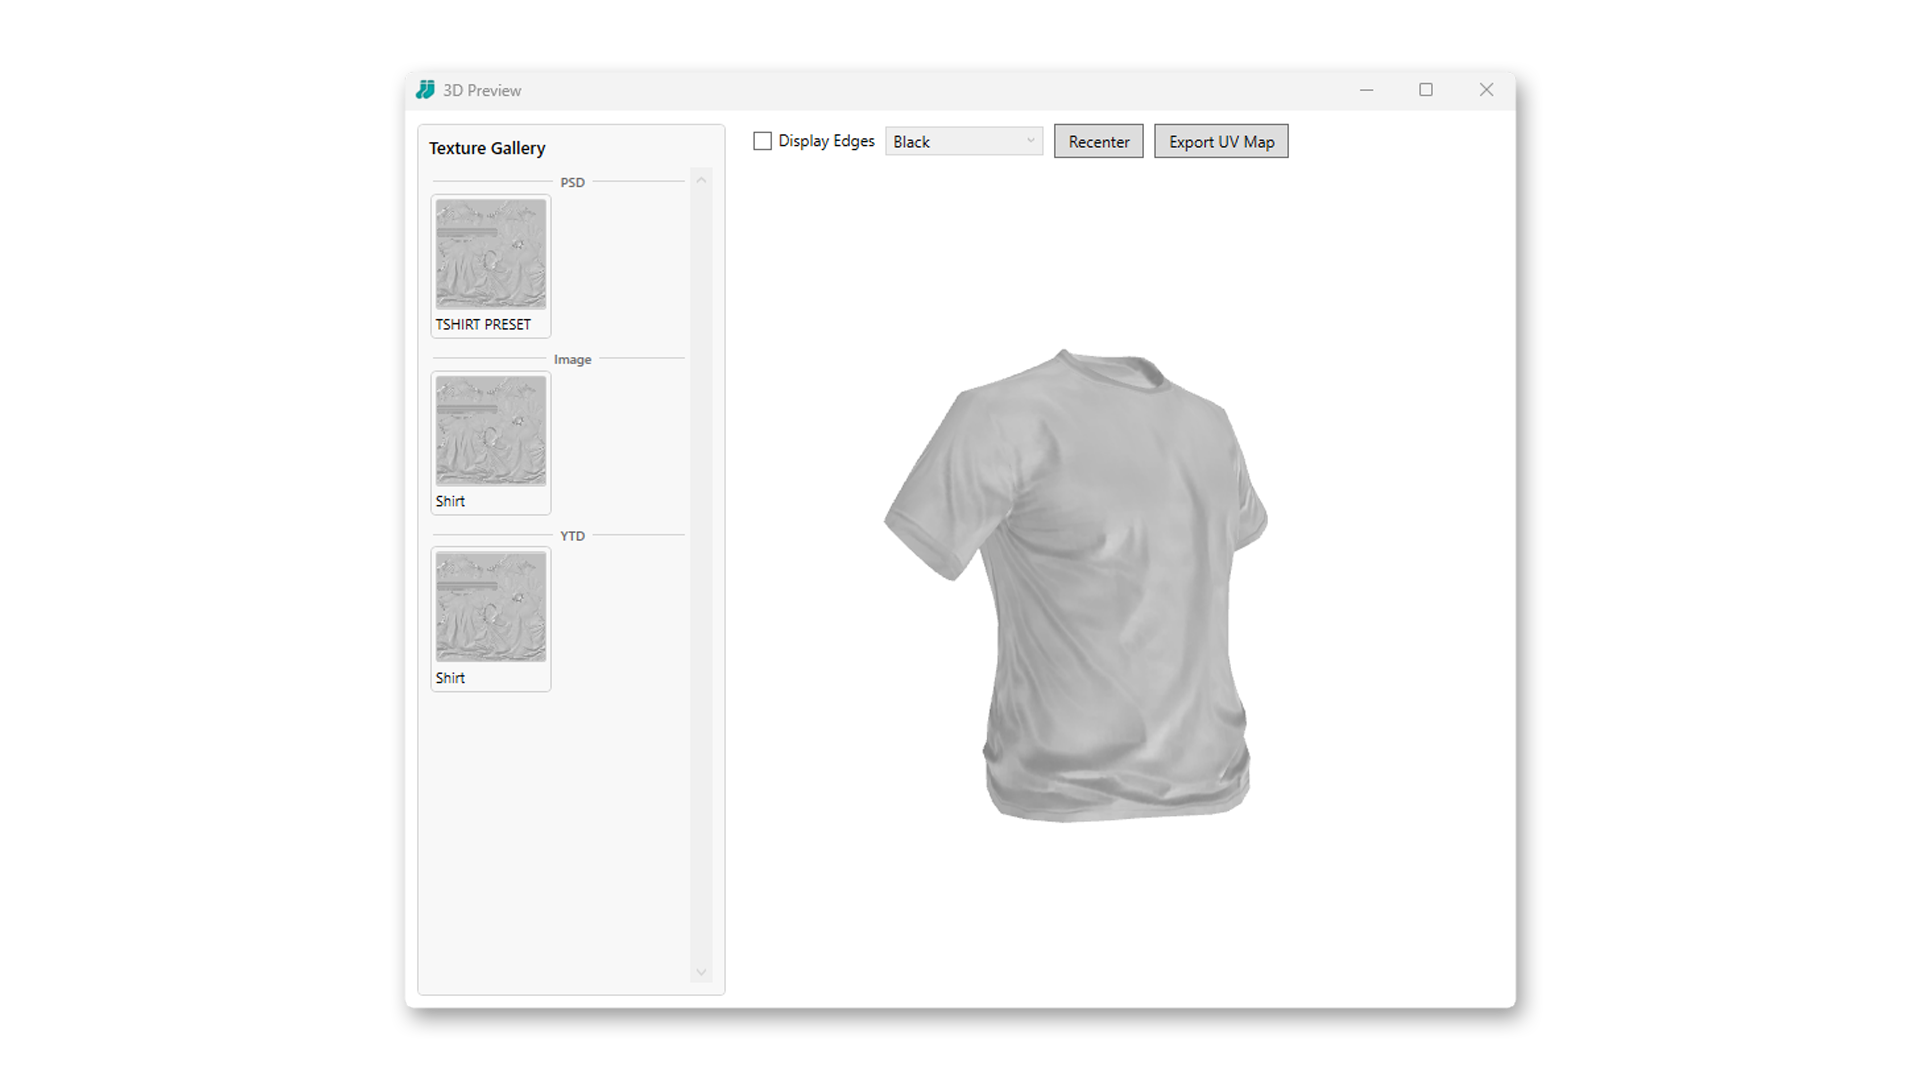The image size is (1920, 1080).
Task: Enable the Display Edges checkbox
Action: (x=762, y=141)
